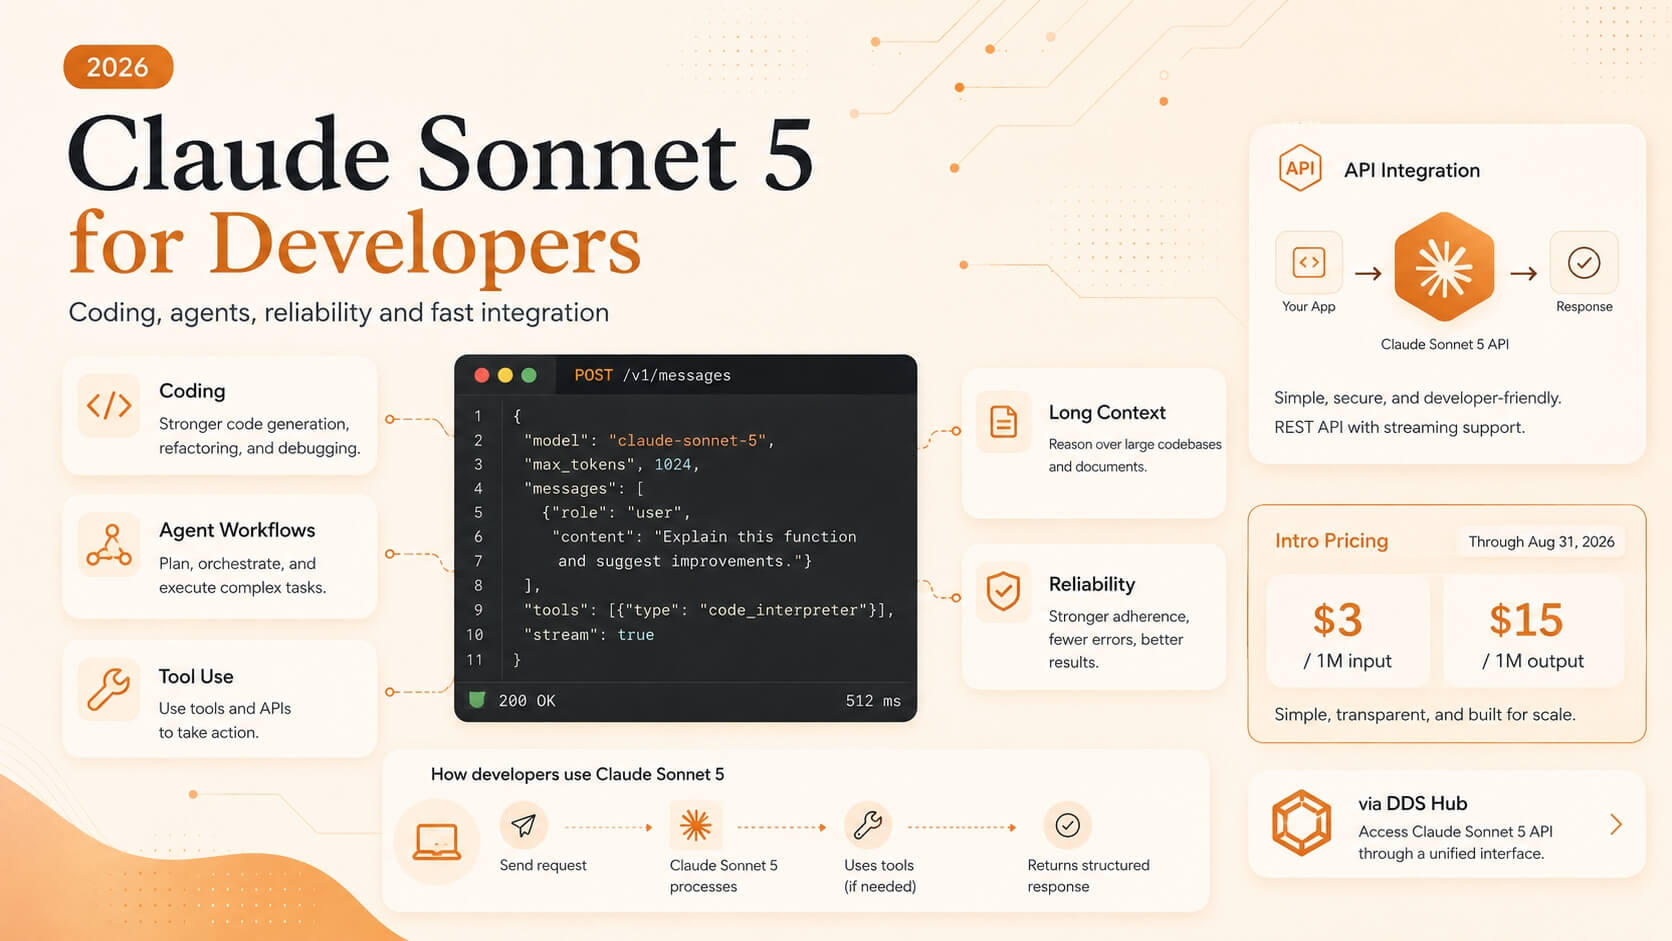
Task: Click the via DDS Hub title
Action: pyautogui.click(x=1412, y=803)
